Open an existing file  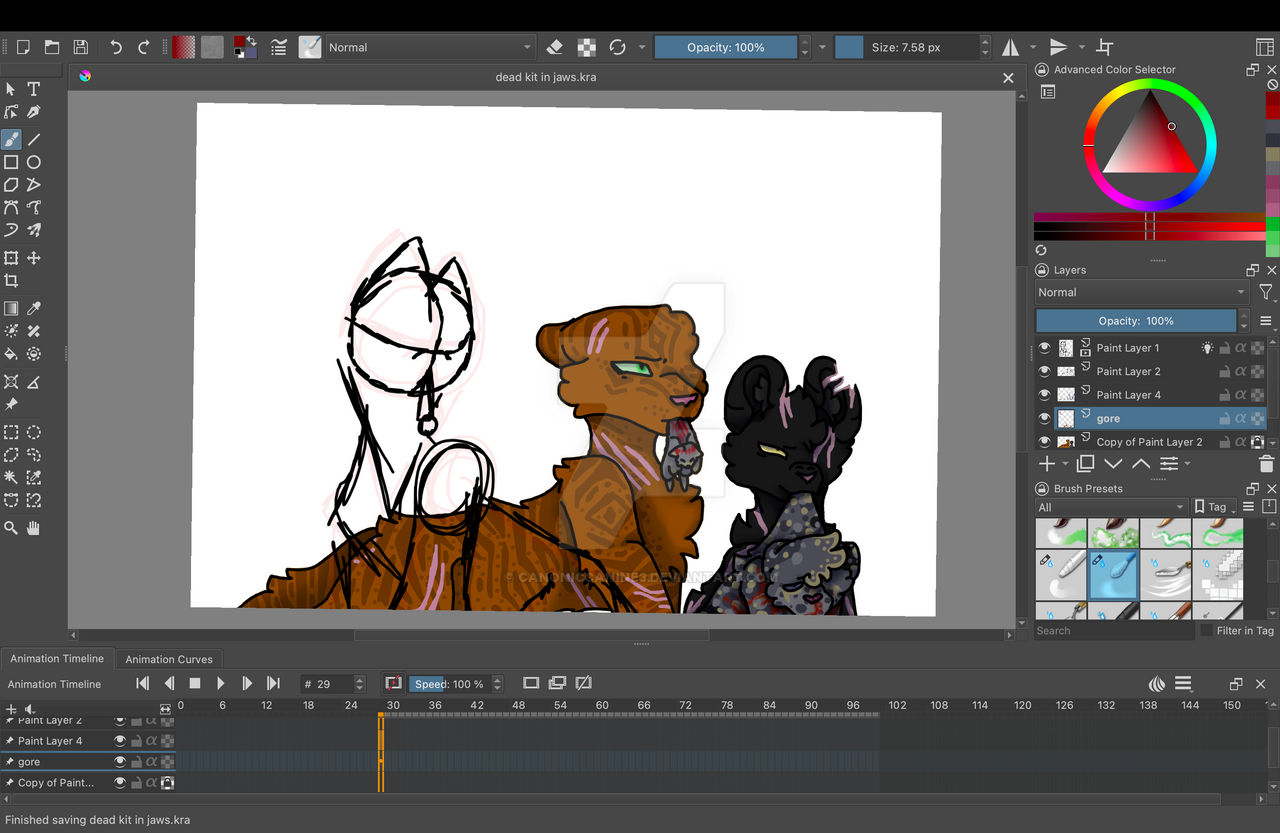click(51, 47)
